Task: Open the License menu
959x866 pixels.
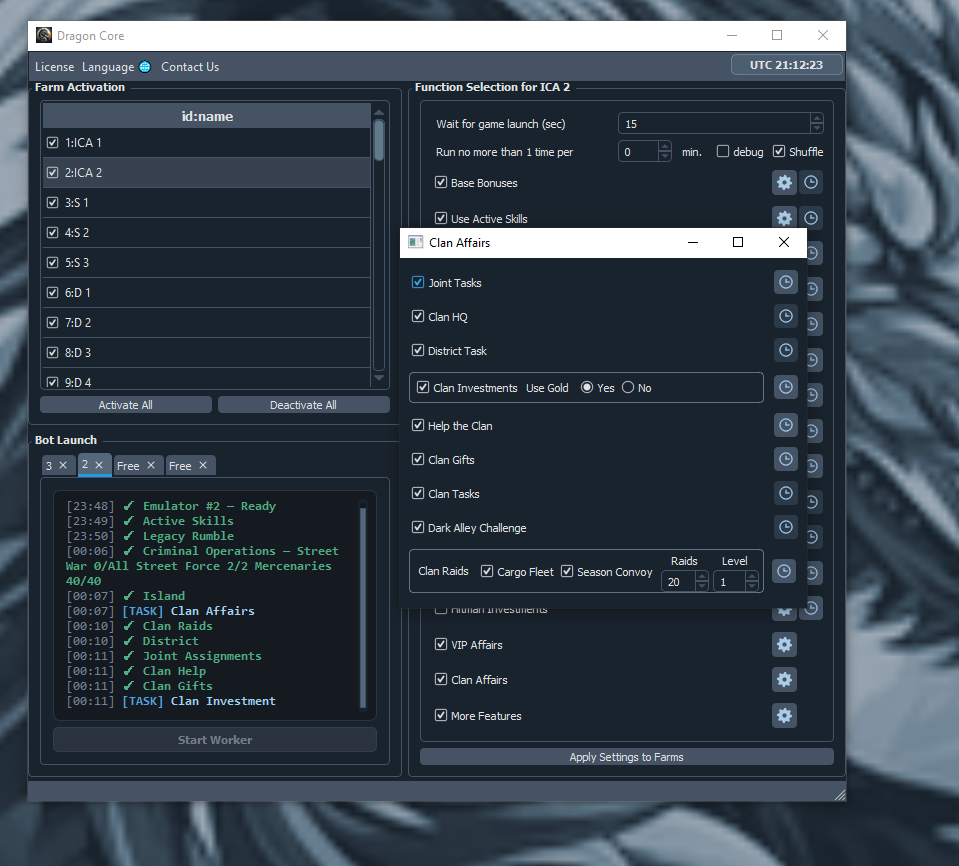Action: (54, 67)
